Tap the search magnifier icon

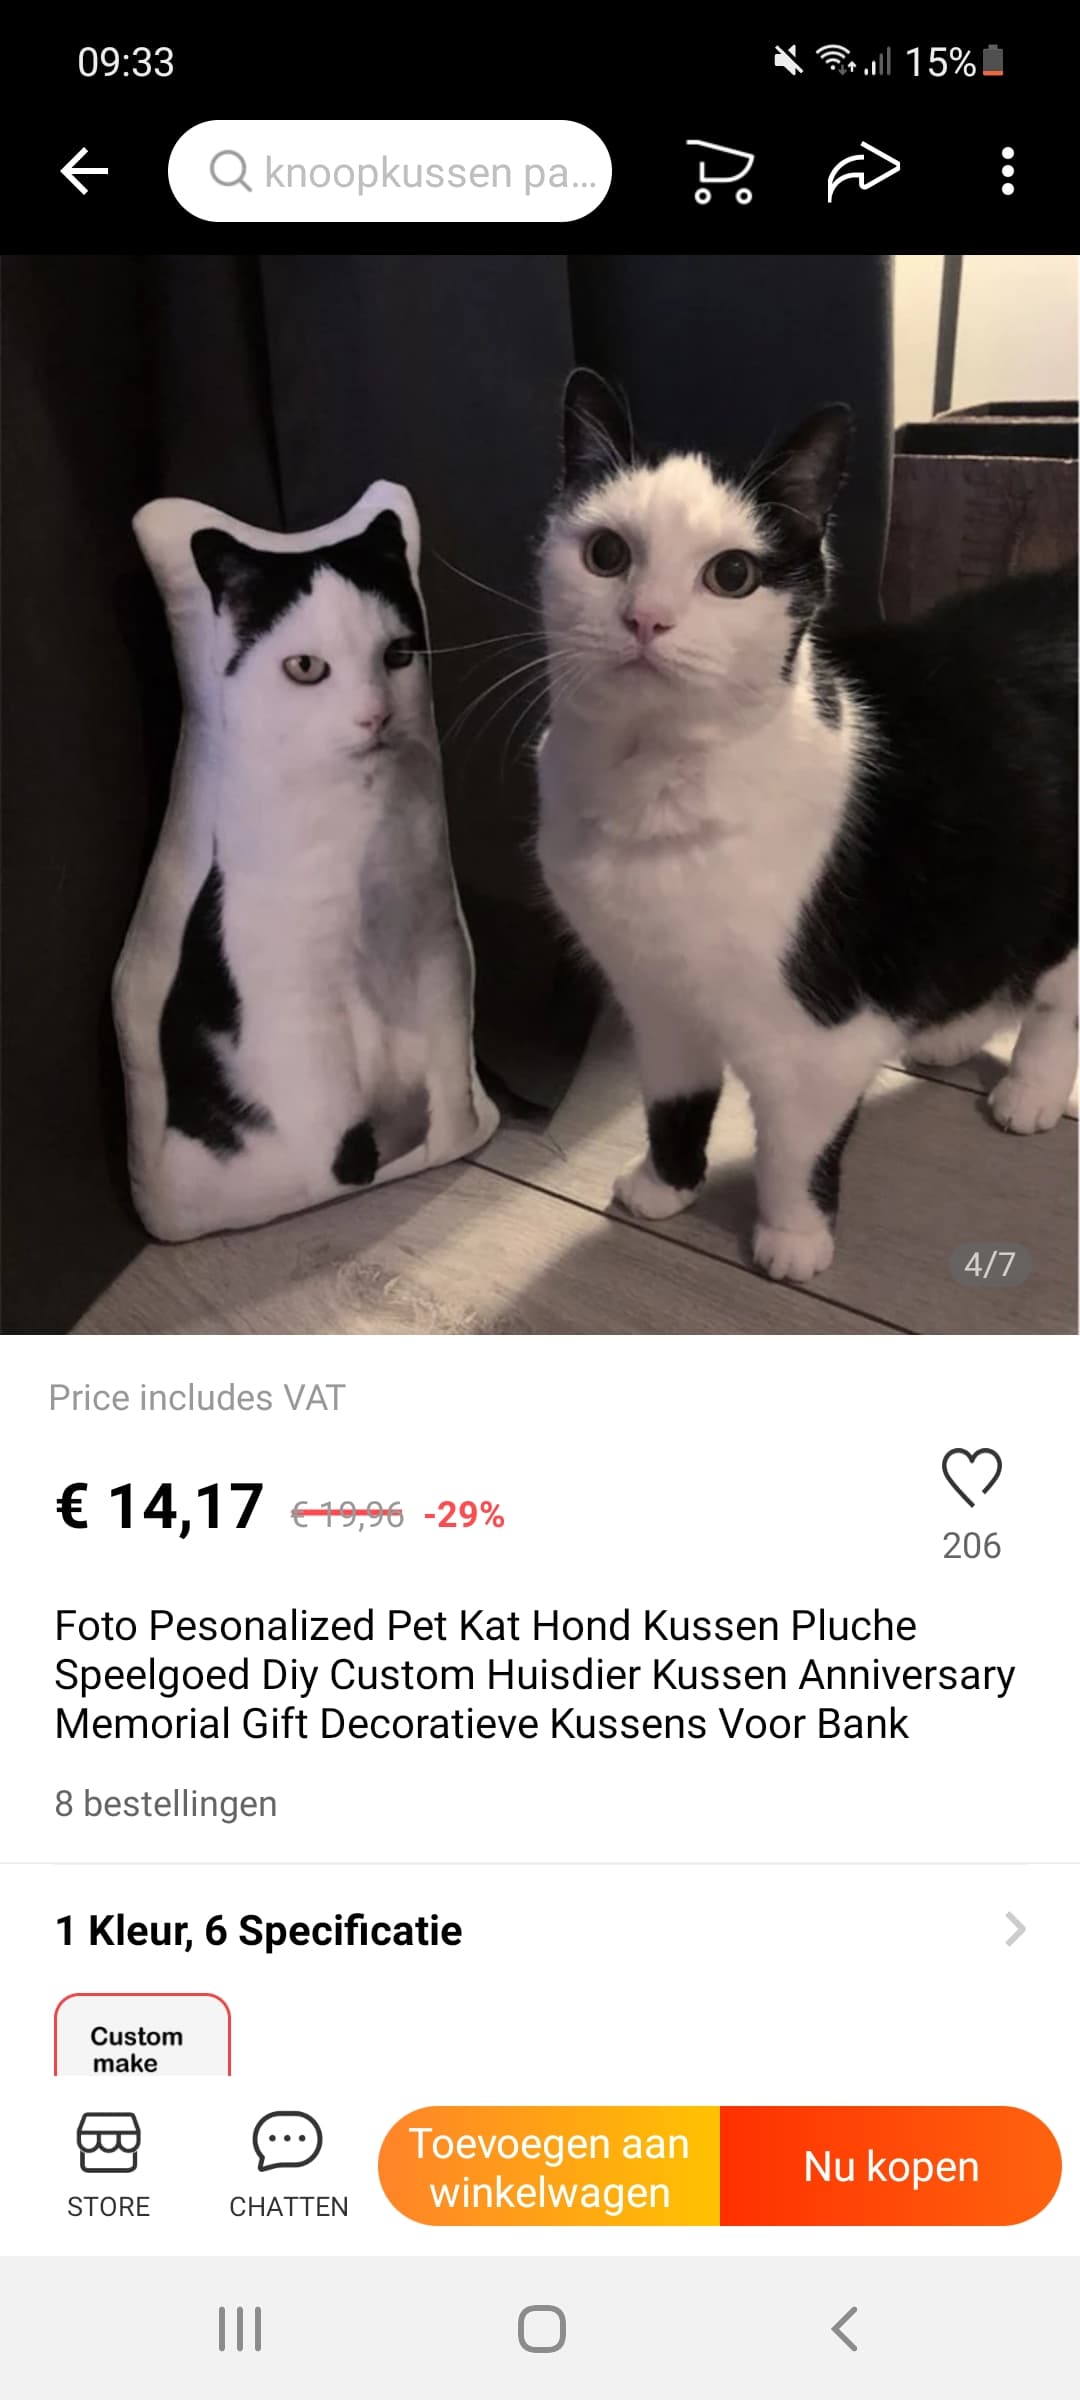[x=230, y=171]
